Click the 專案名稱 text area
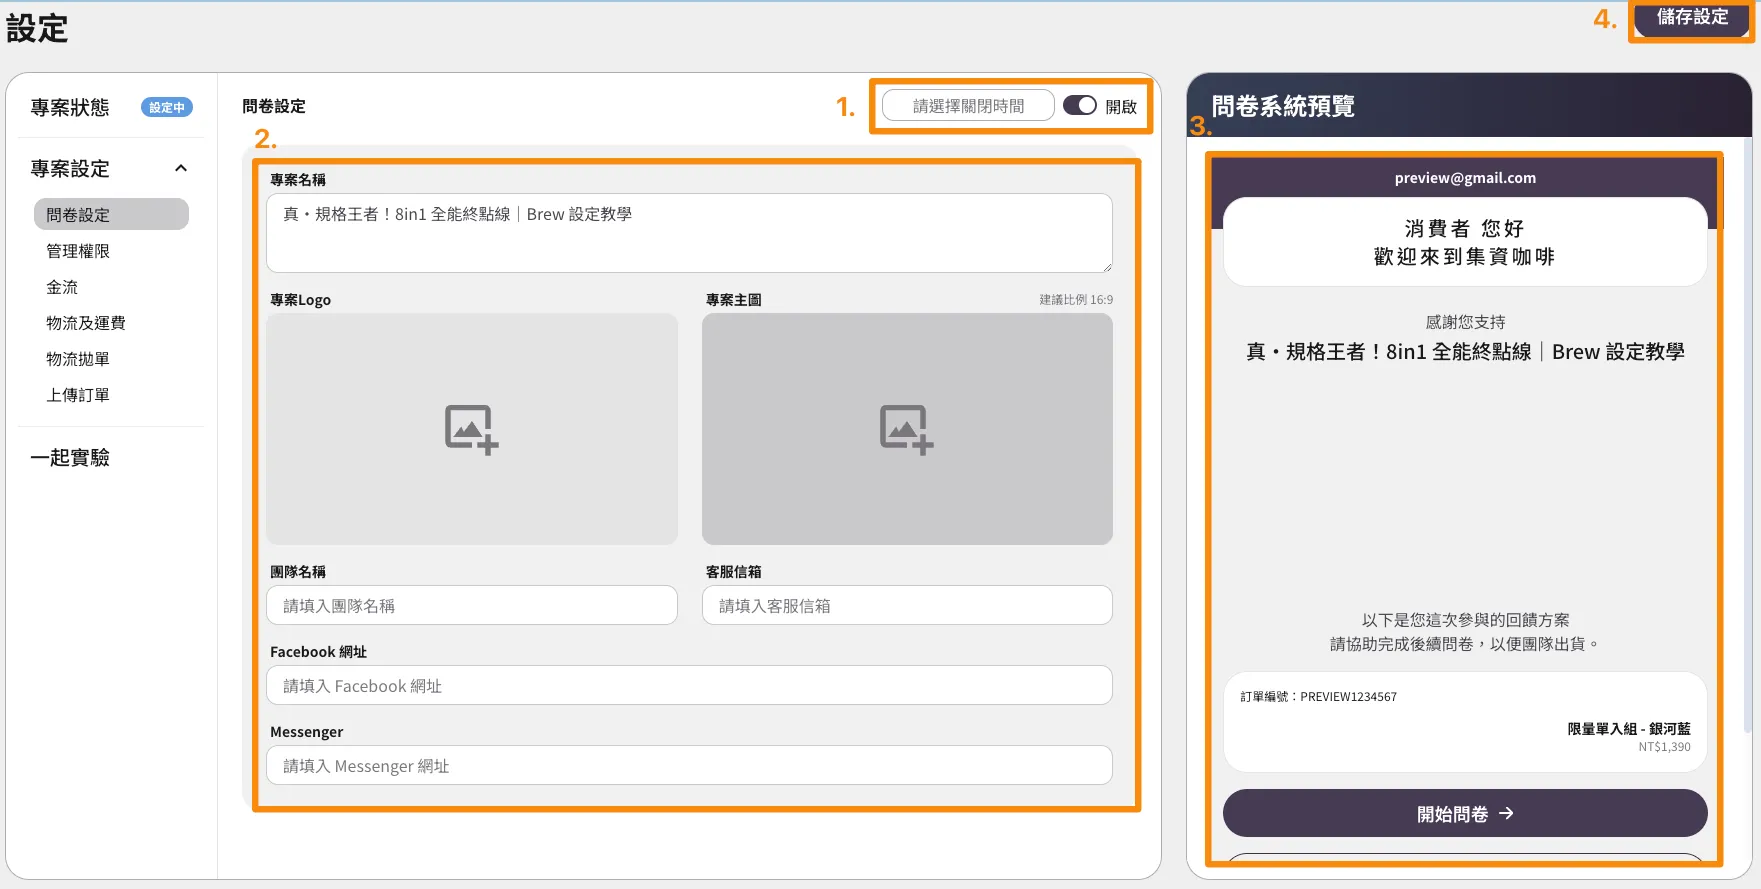The height and width of the screenshot is (889, 1761). 689,233
